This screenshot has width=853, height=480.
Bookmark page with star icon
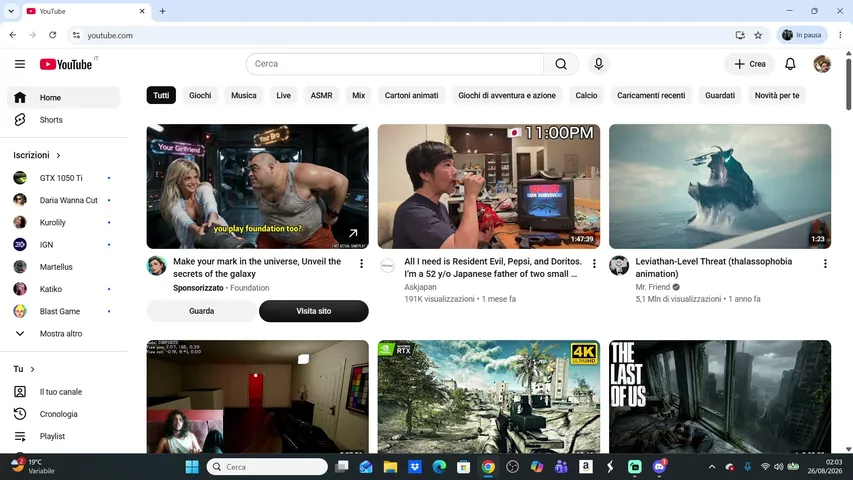pyautogui.click(x=758, y=35)
